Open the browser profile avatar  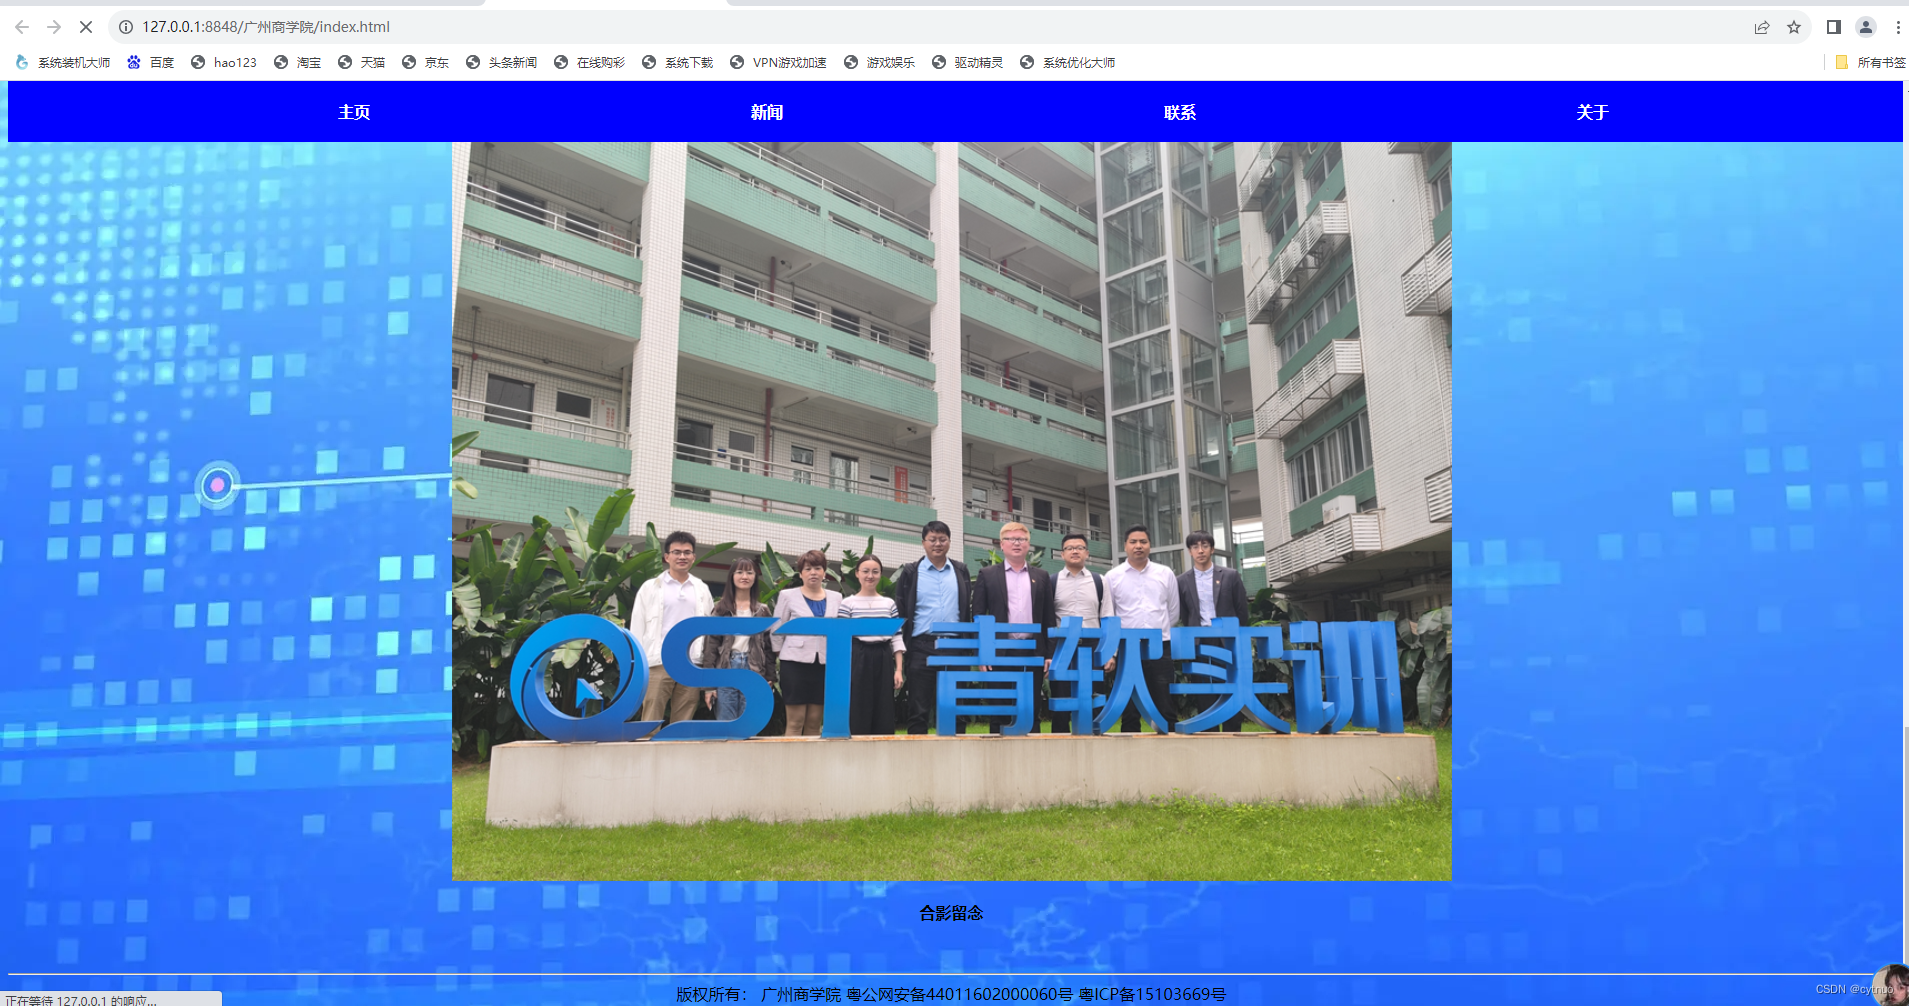coord(1866,27)
